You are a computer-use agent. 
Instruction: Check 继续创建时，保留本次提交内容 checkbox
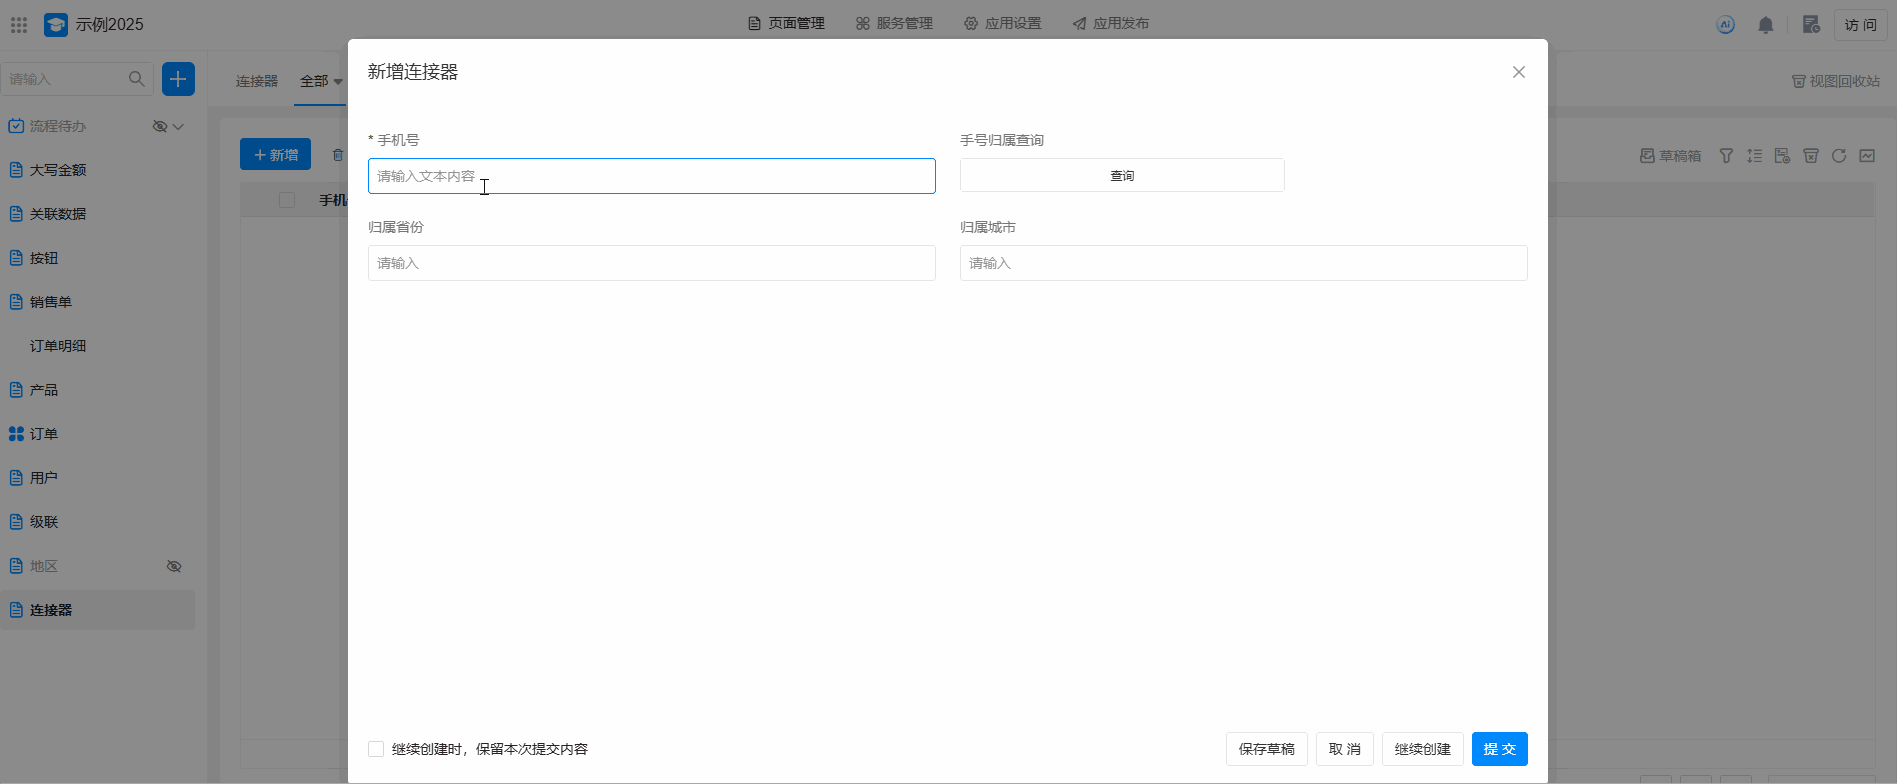376,749
